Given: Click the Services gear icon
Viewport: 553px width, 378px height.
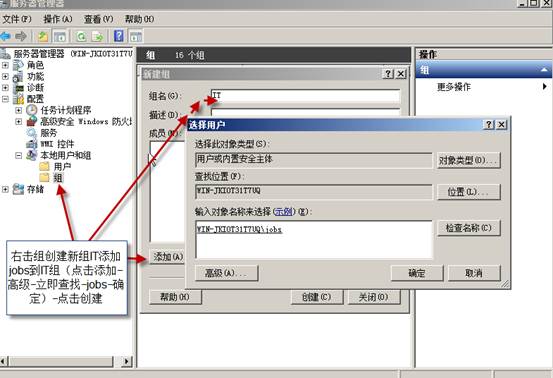Looking at the screenshot, I should (31, 133).
